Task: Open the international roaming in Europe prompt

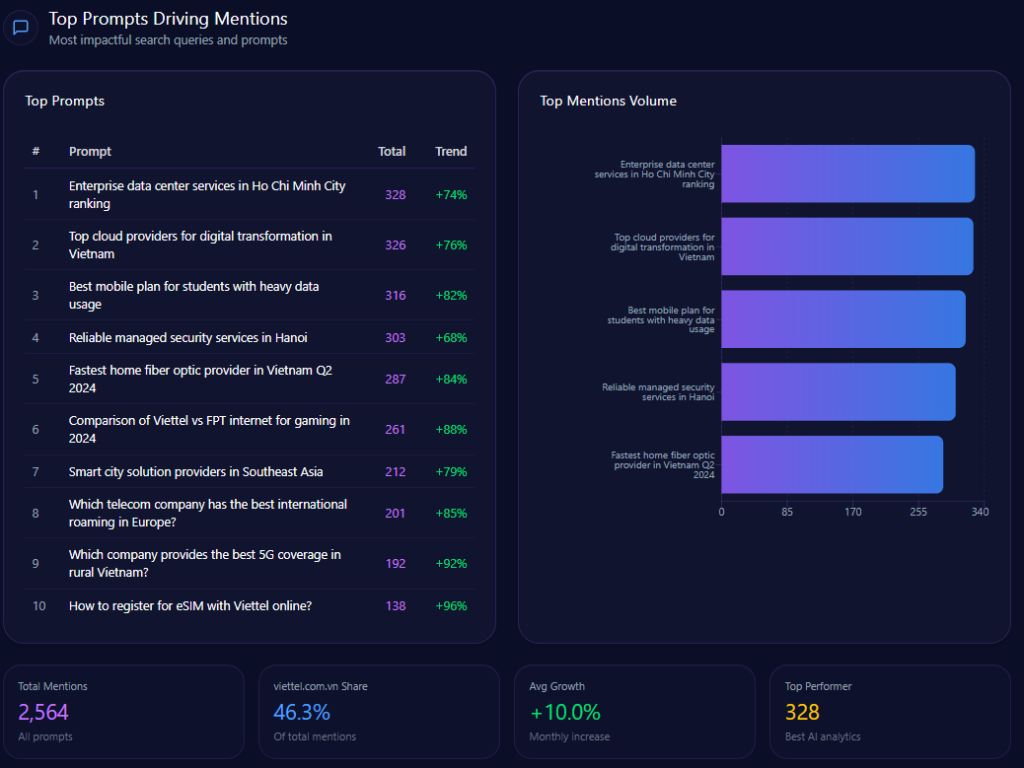Action: point(208,513)
